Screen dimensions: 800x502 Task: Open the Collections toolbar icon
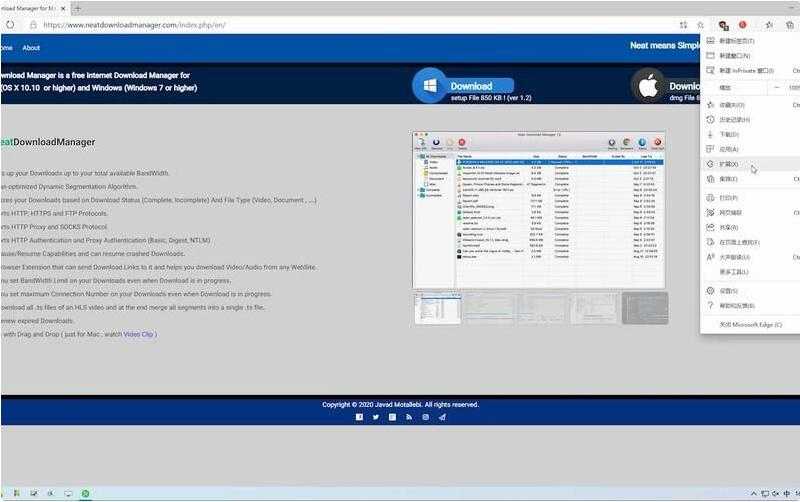[x=790, y=25]
